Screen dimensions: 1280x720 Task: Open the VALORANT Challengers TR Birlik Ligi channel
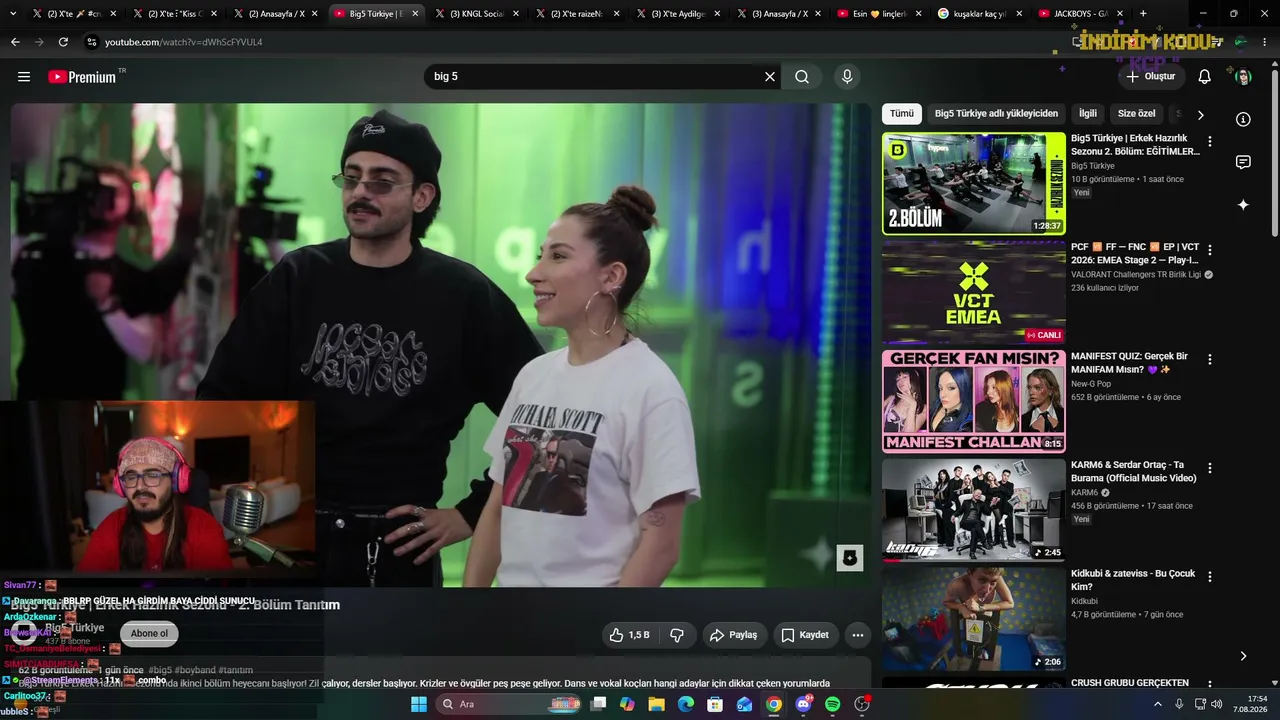1136,275
